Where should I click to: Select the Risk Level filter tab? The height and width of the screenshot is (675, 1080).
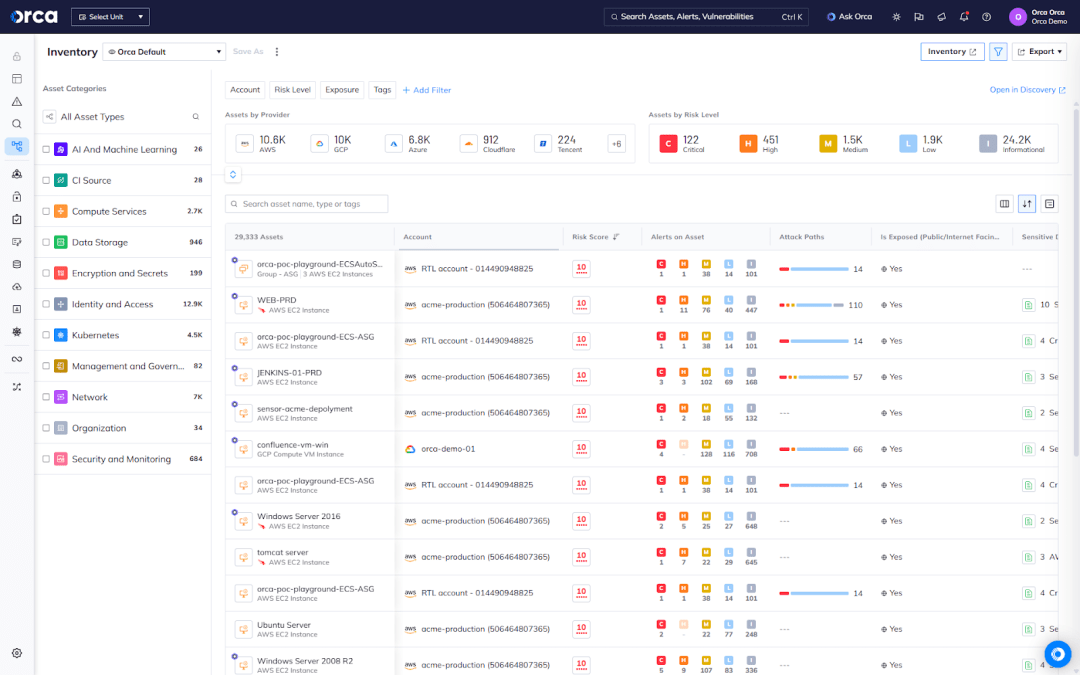tap(292, 89)
